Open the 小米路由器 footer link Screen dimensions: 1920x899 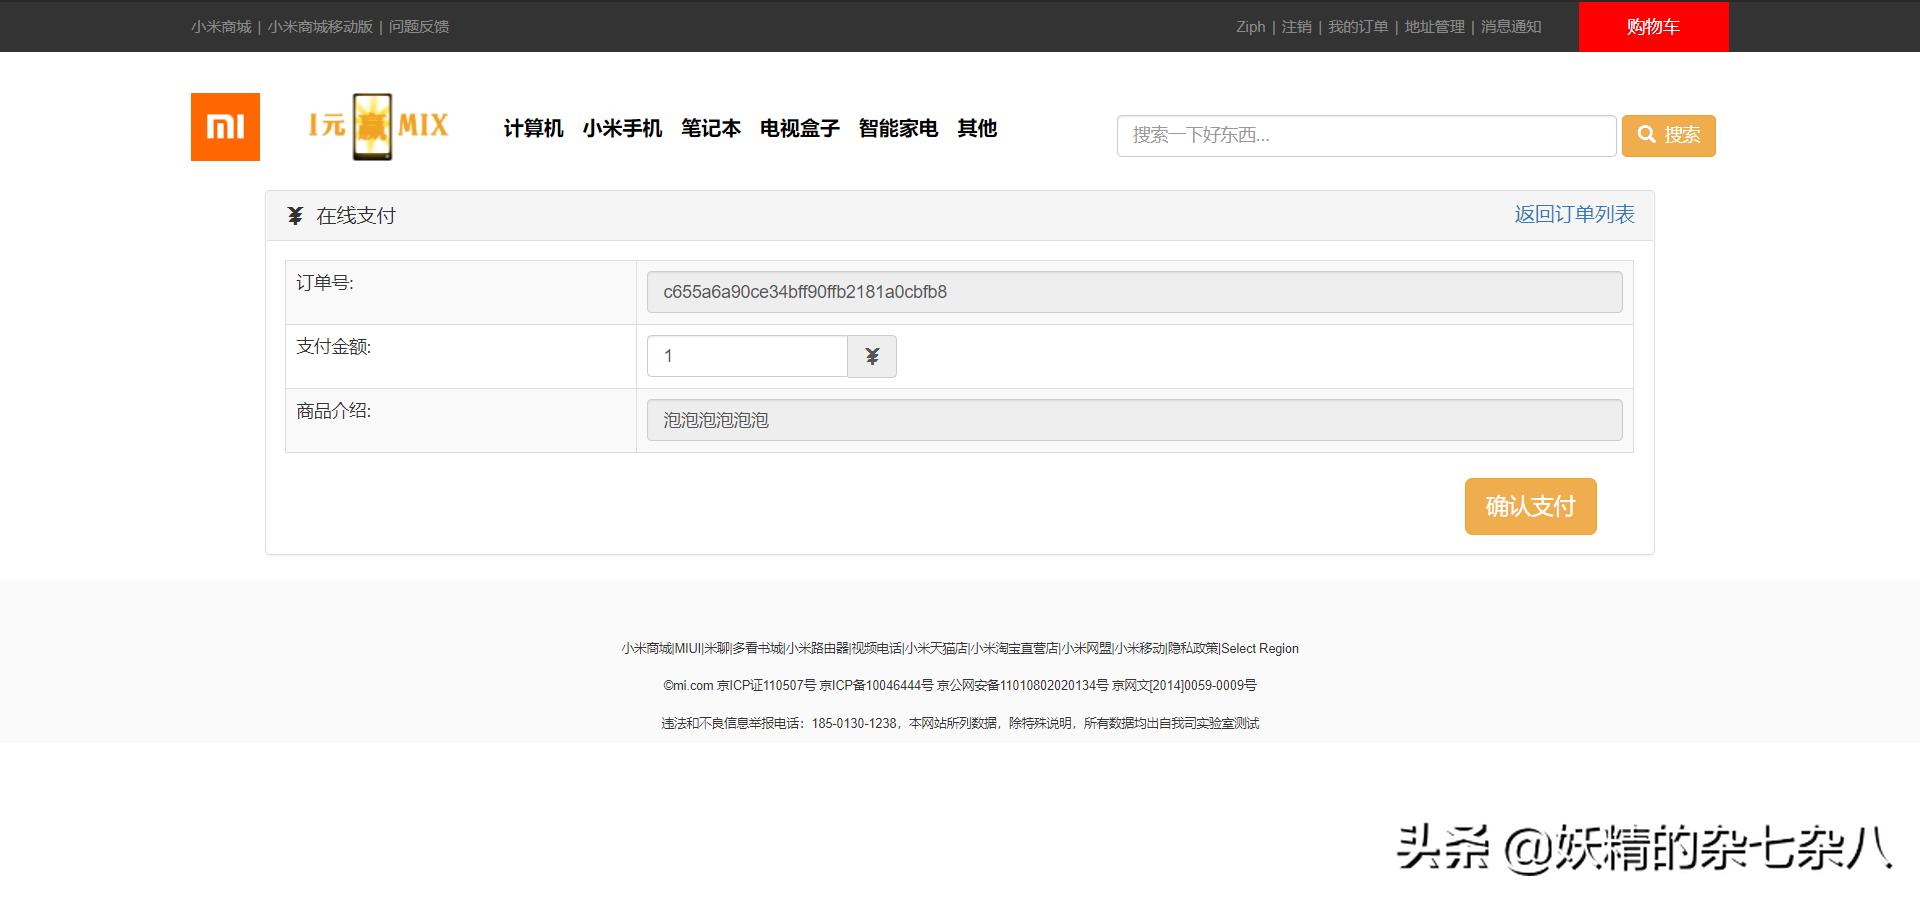(817, 649)
